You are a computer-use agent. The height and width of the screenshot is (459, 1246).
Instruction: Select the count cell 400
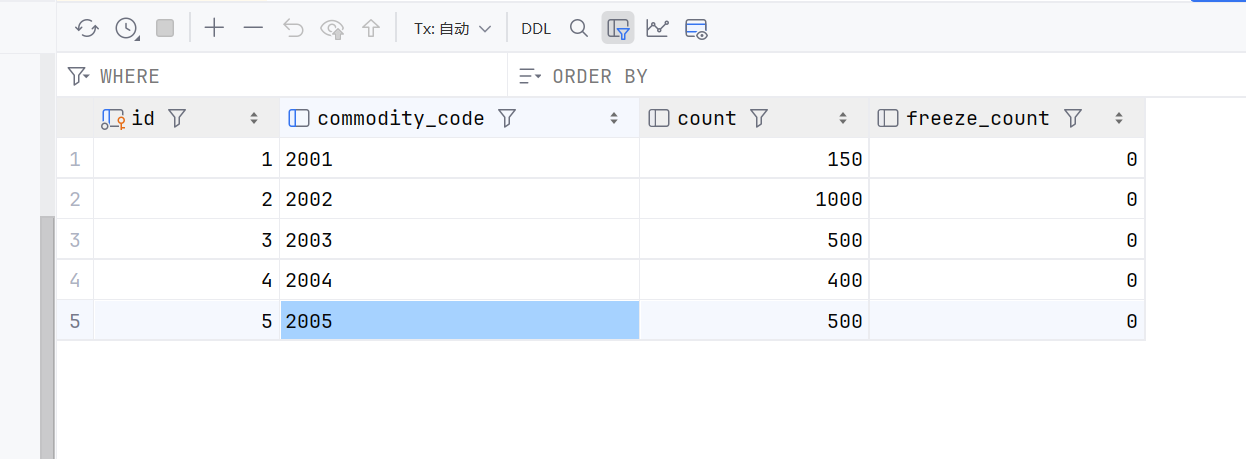click(754, 281)
